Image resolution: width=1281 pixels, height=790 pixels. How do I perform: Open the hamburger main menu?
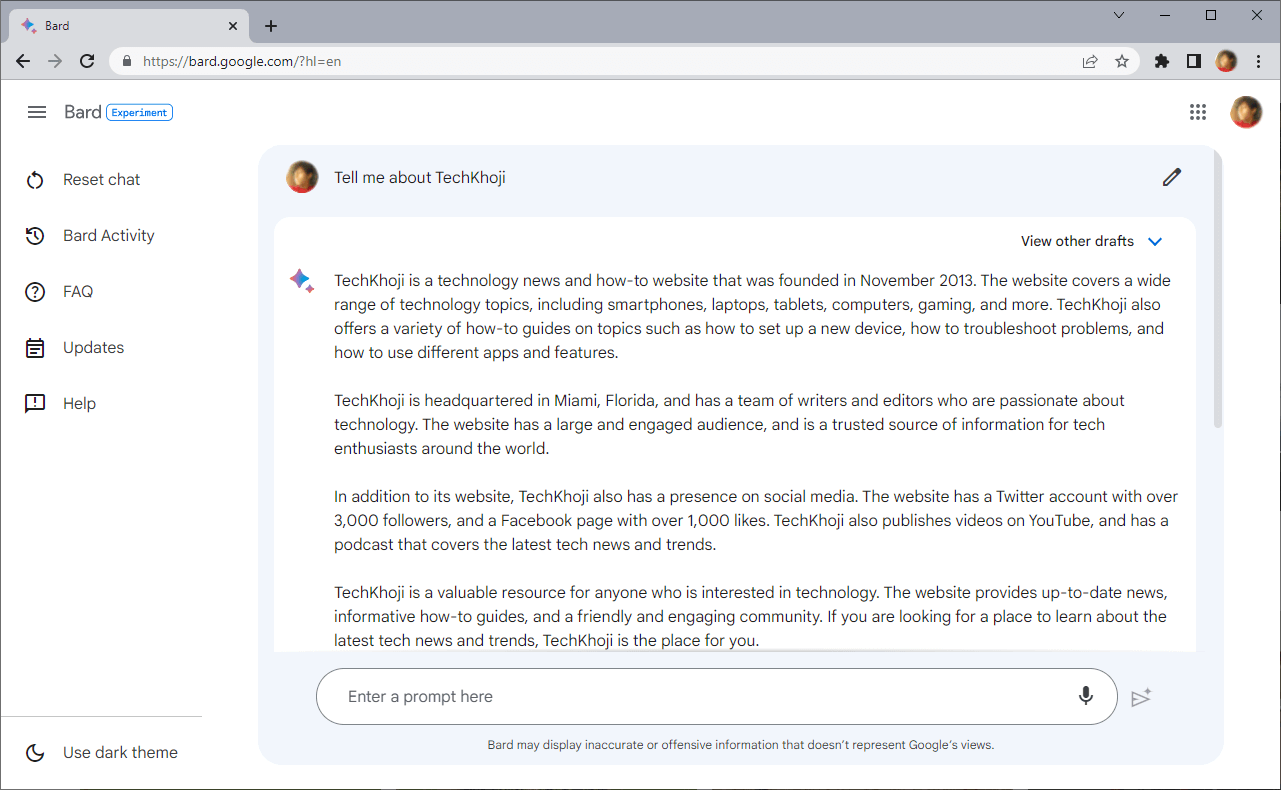pyautogui.click(x=37, y=112)
